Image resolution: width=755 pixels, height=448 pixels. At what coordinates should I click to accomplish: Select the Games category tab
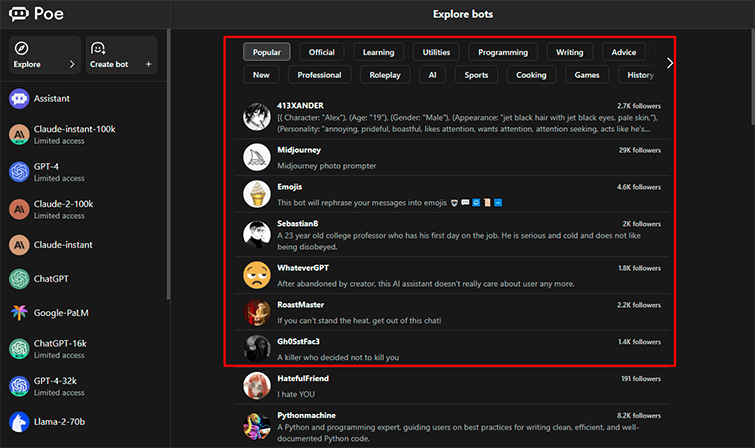point(587,75)
